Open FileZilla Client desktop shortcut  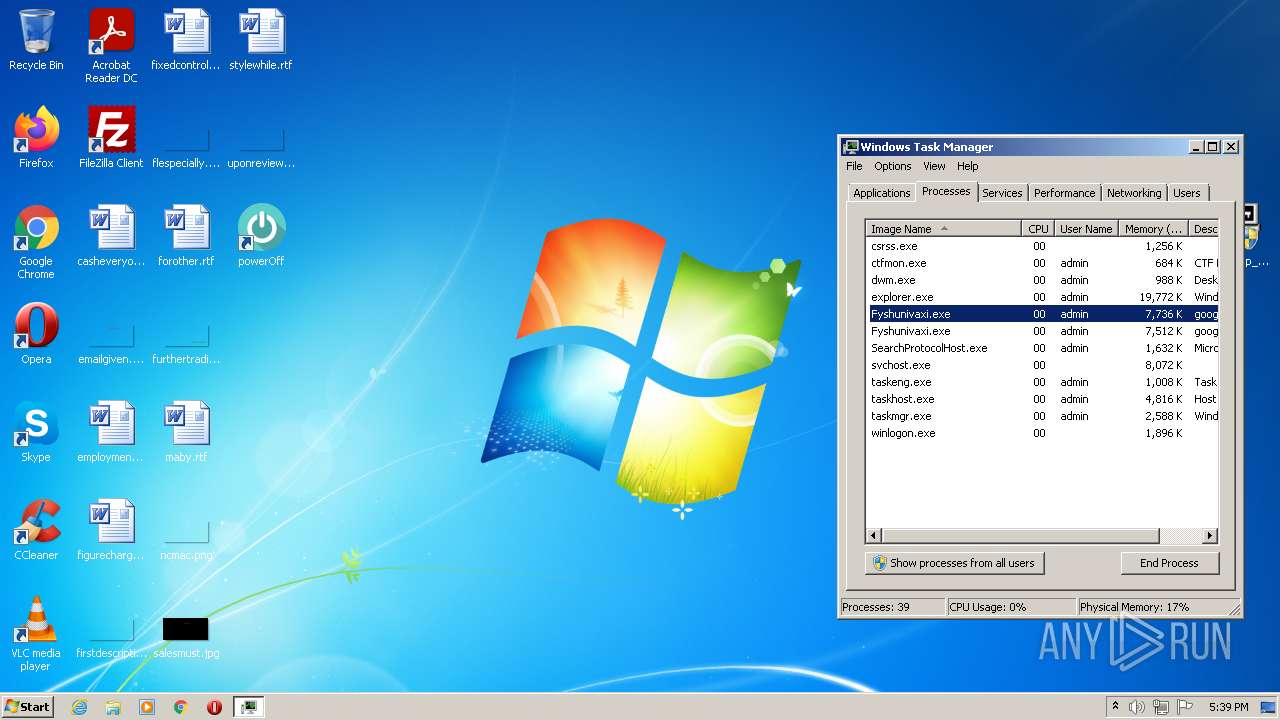pyautogui.click(x=111, y=138)
